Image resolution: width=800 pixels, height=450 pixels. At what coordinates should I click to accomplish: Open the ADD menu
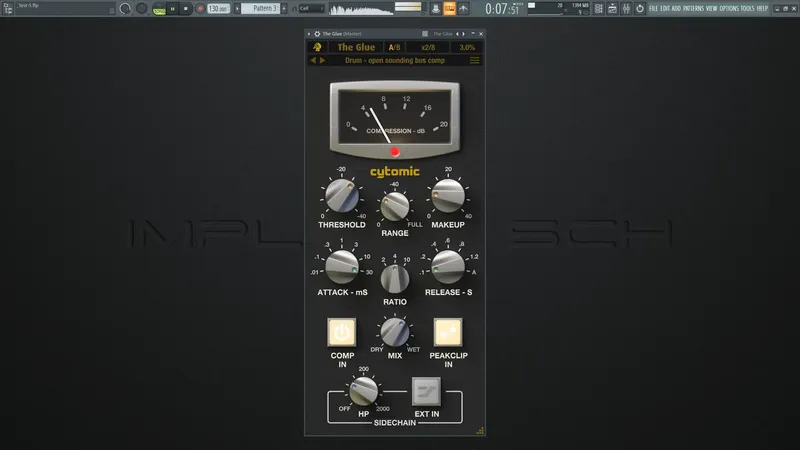676,9
